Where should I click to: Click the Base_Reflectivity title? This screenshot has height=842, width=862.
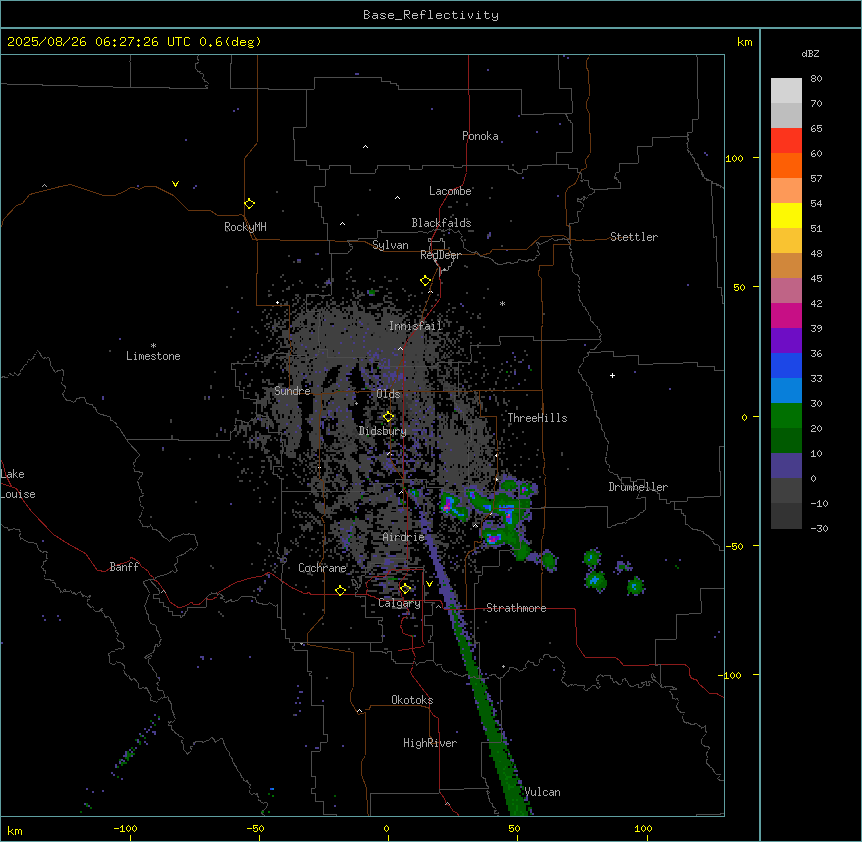coord(431,15)
